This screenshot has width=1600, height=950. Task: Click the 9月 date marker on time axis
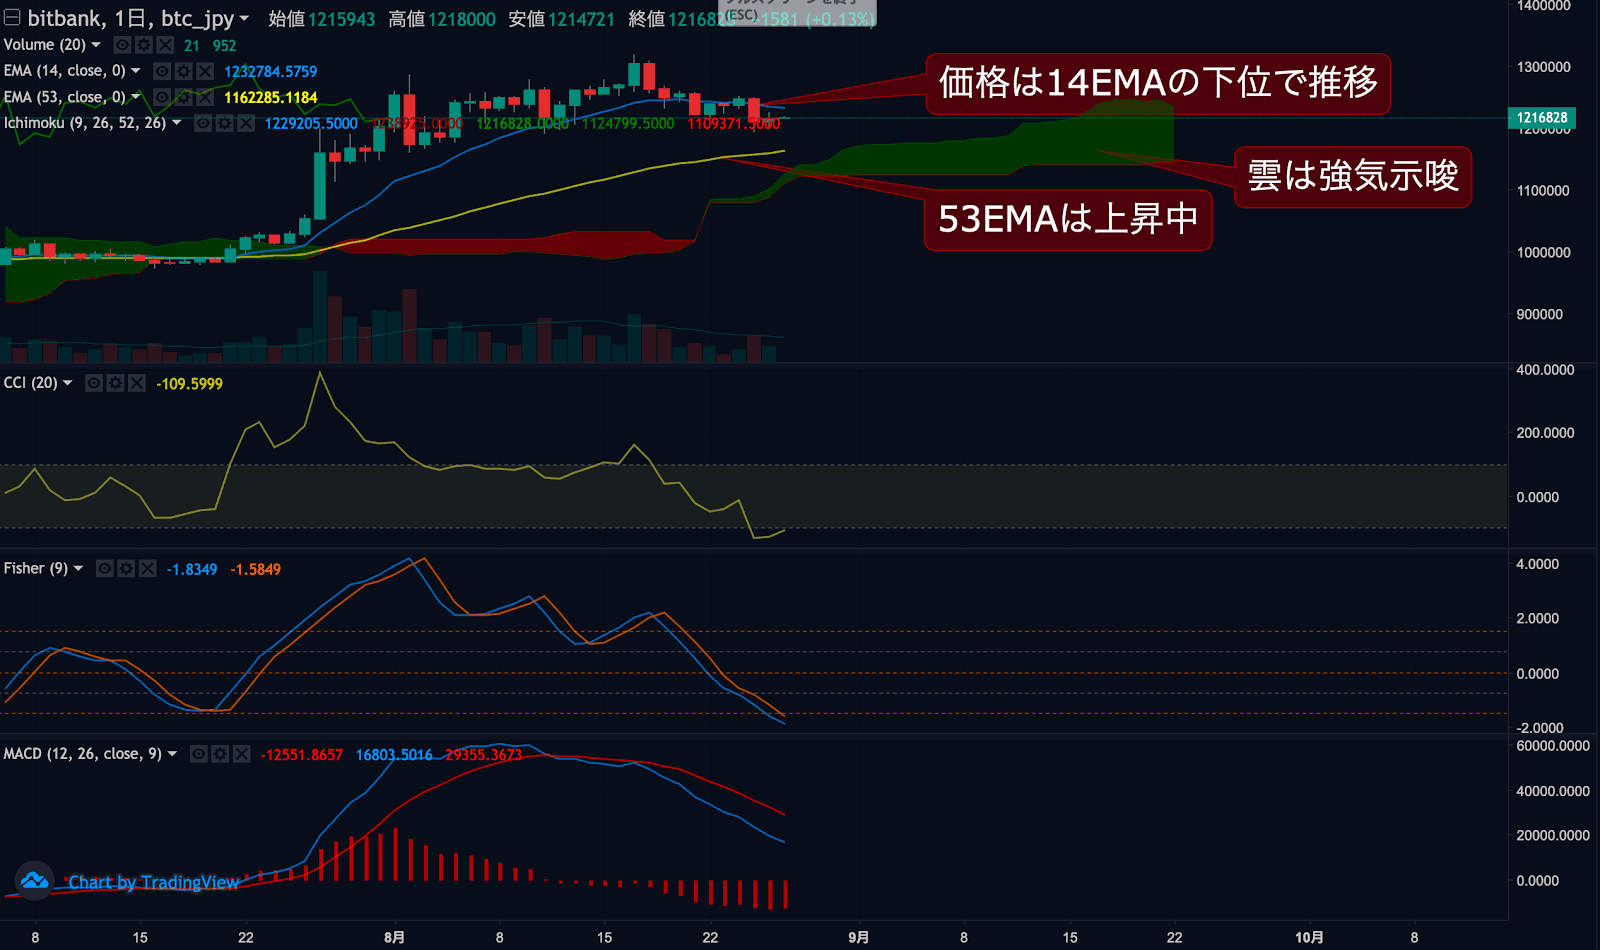[858, 937]
